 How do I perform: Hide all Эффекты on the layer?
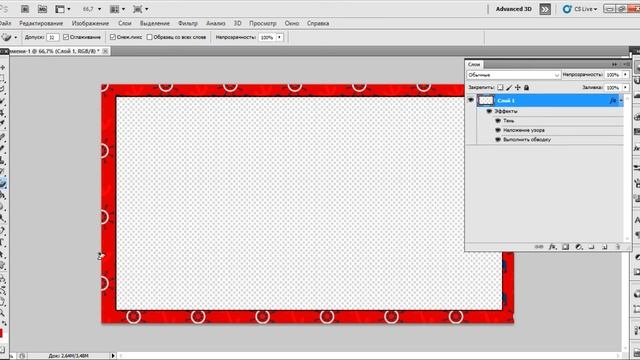(489, 111)
